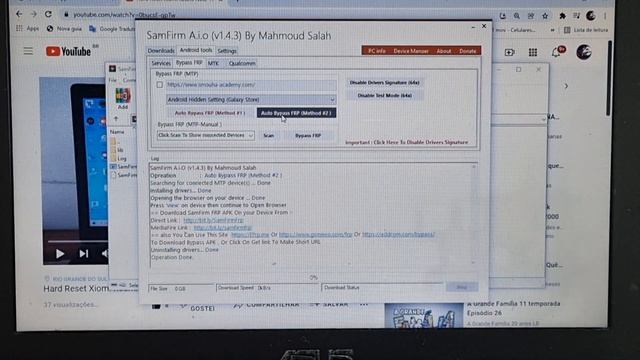Skip to next YouTube video

click(x=84, y=254)
